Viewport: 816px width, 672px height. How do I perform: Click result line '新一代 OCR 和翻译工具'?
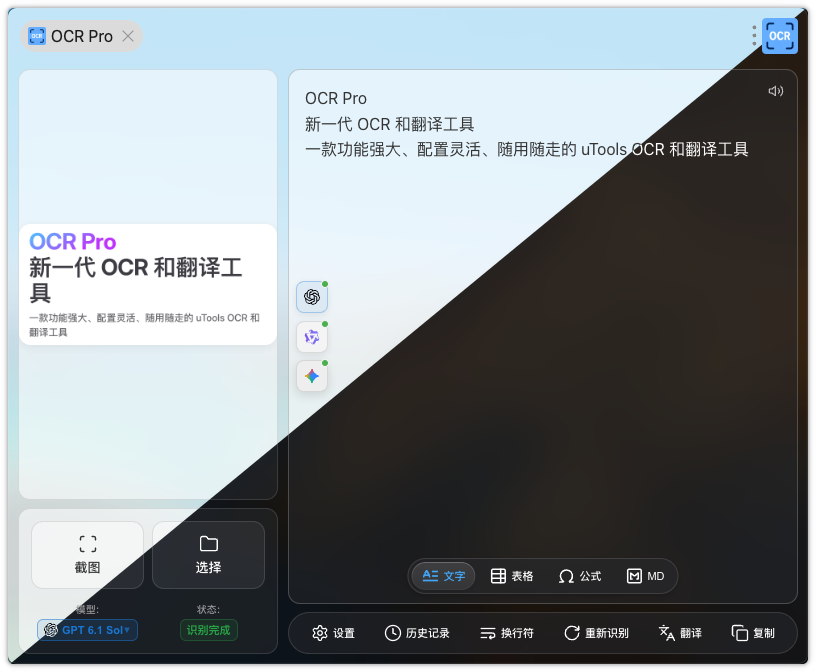[x=389, y=124]
